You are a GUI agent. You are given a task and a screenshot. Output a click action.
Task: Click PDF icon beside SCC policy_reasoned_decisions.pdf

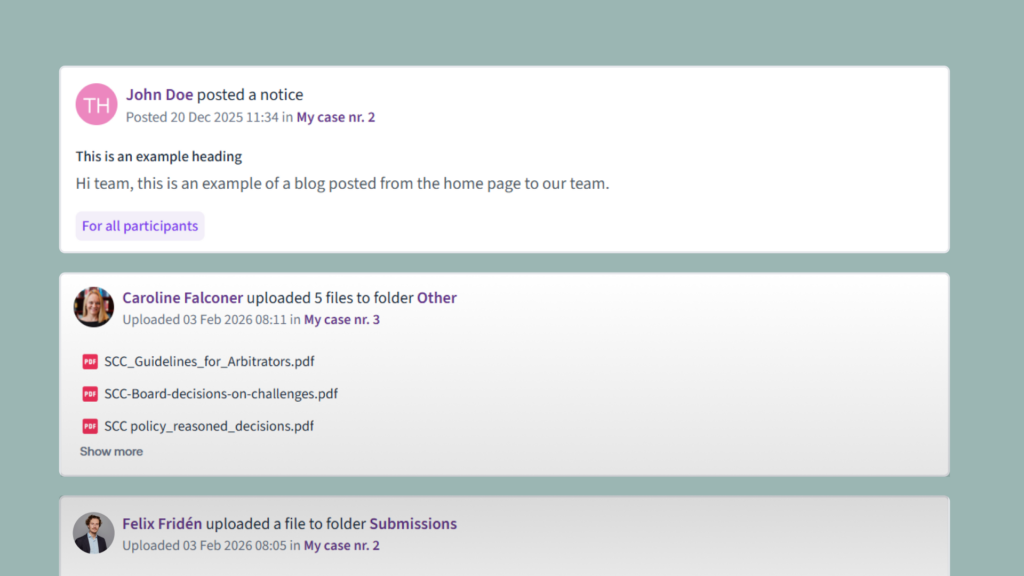coord(90,426)
